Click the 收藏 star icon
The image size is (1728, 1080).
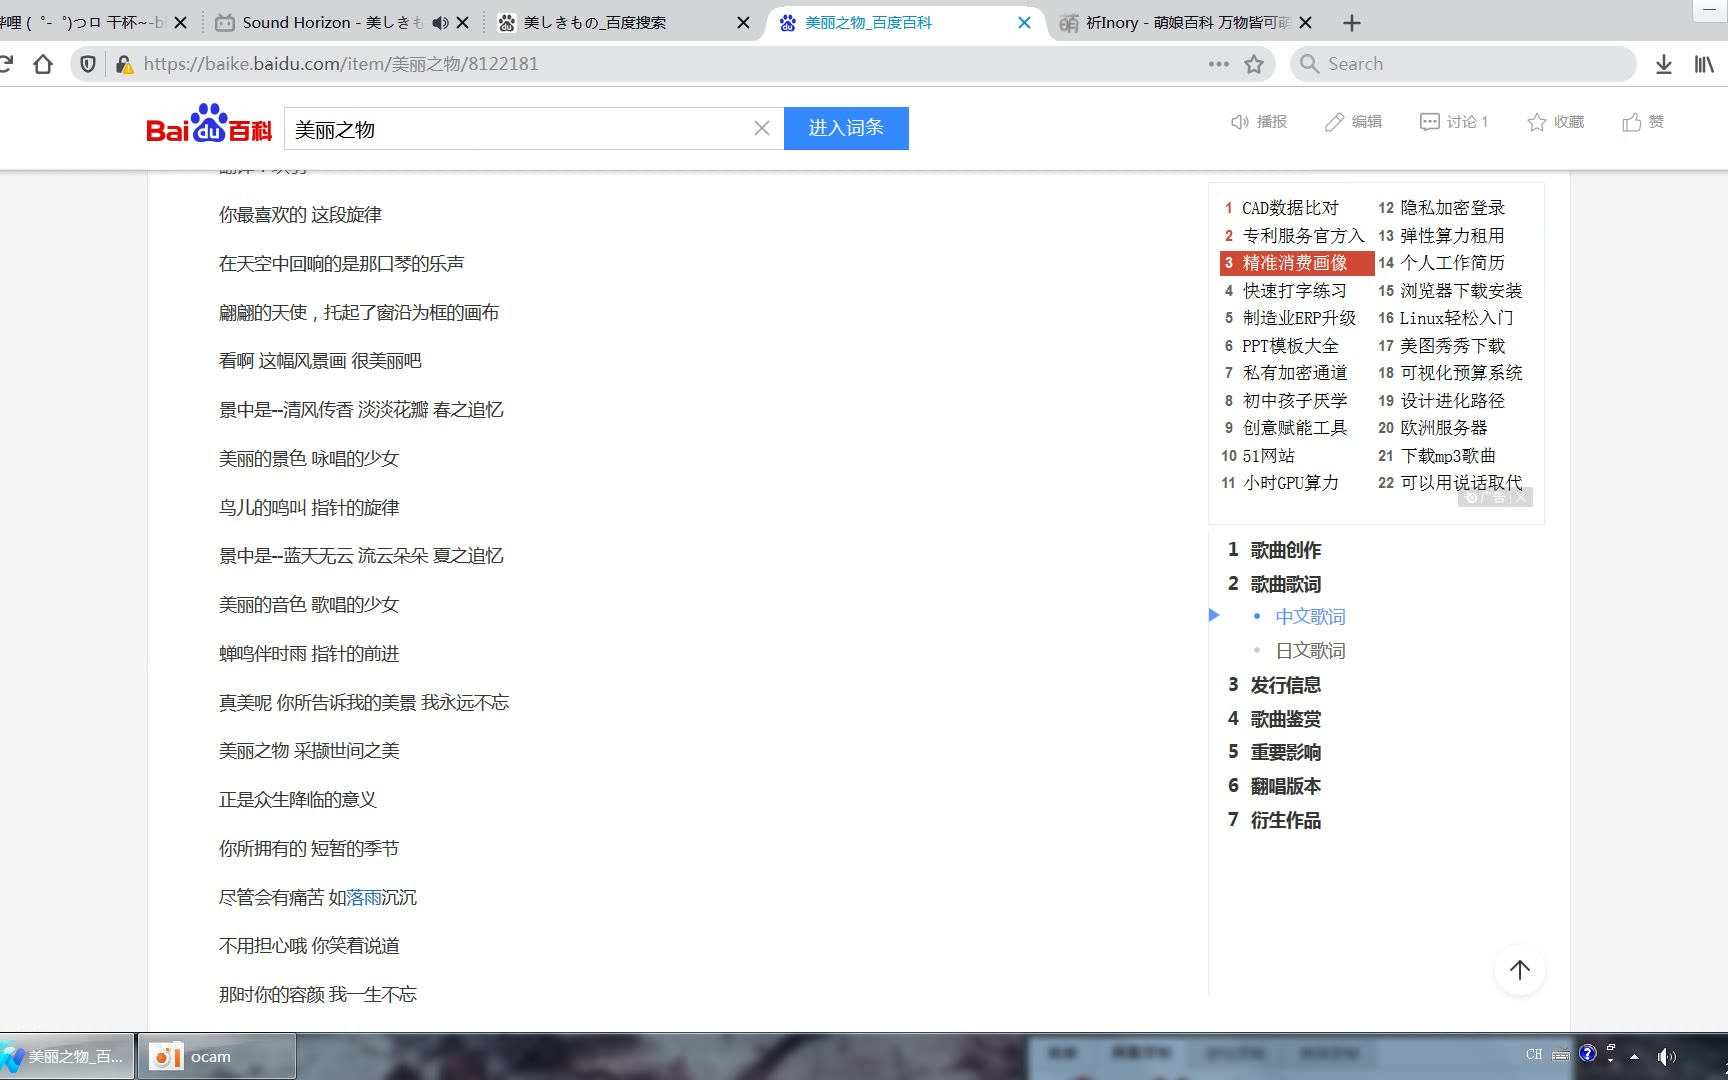point(1537,122)
